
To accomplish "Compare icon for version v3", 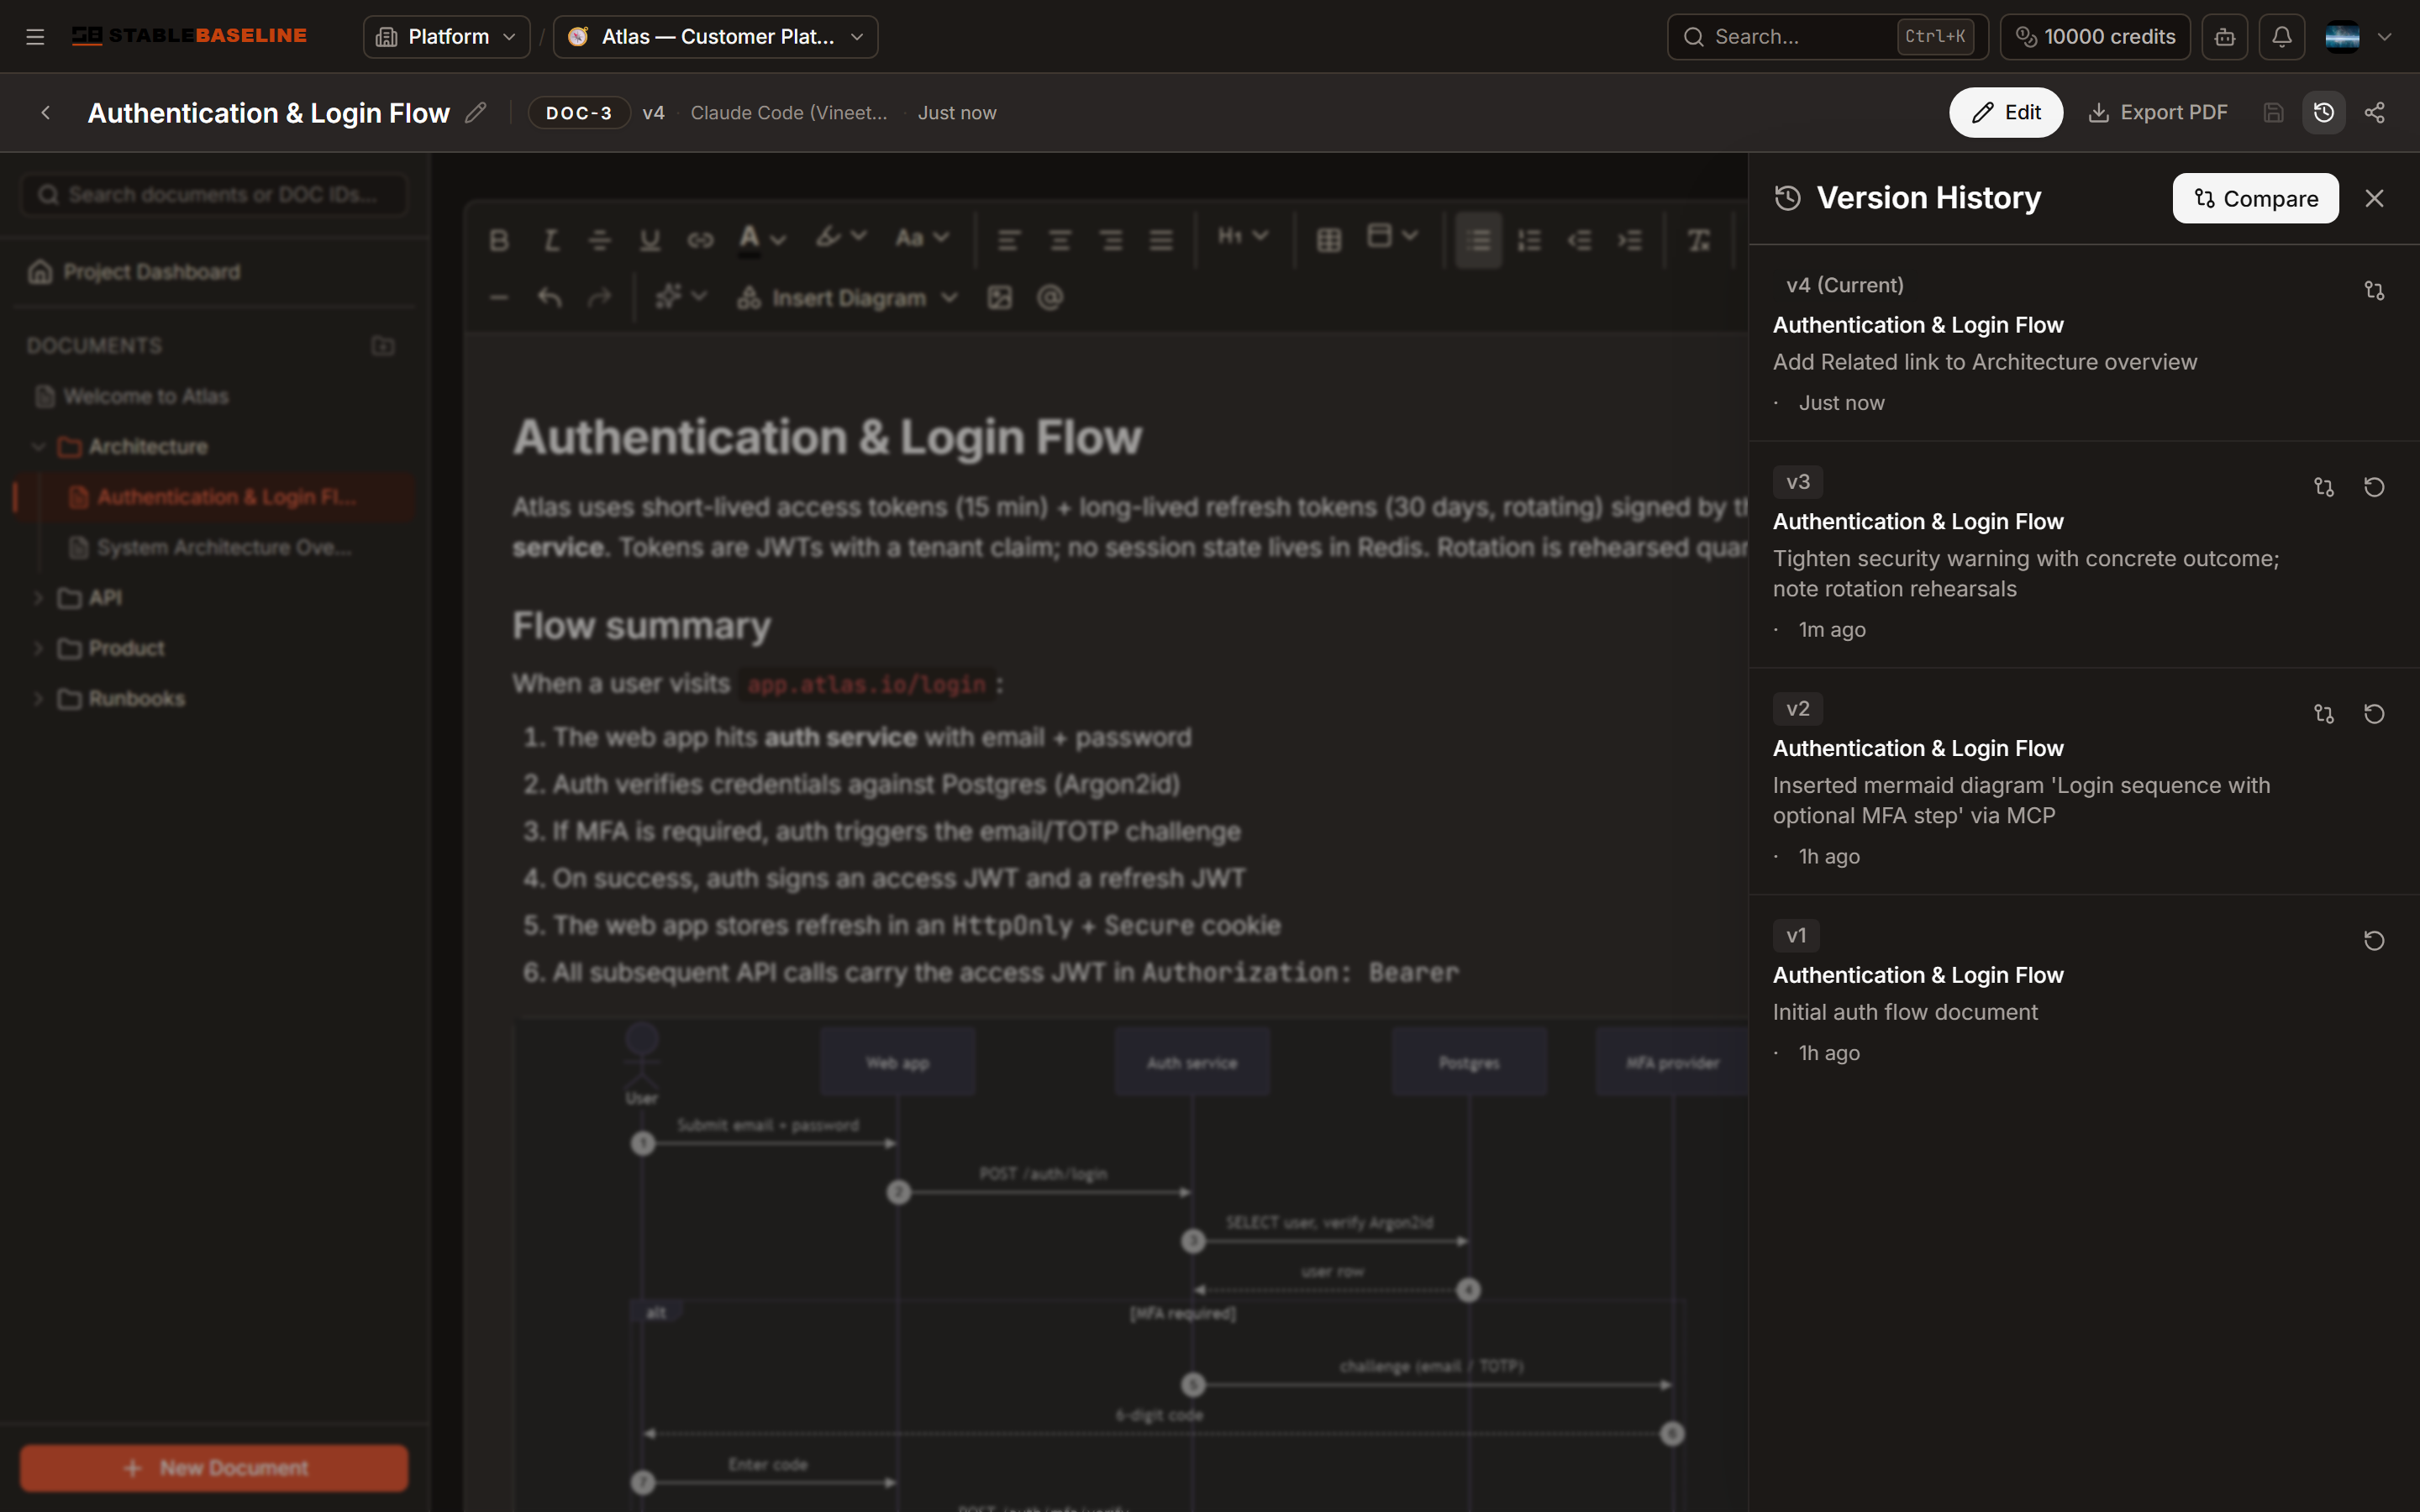I will tap(2323, 487).
